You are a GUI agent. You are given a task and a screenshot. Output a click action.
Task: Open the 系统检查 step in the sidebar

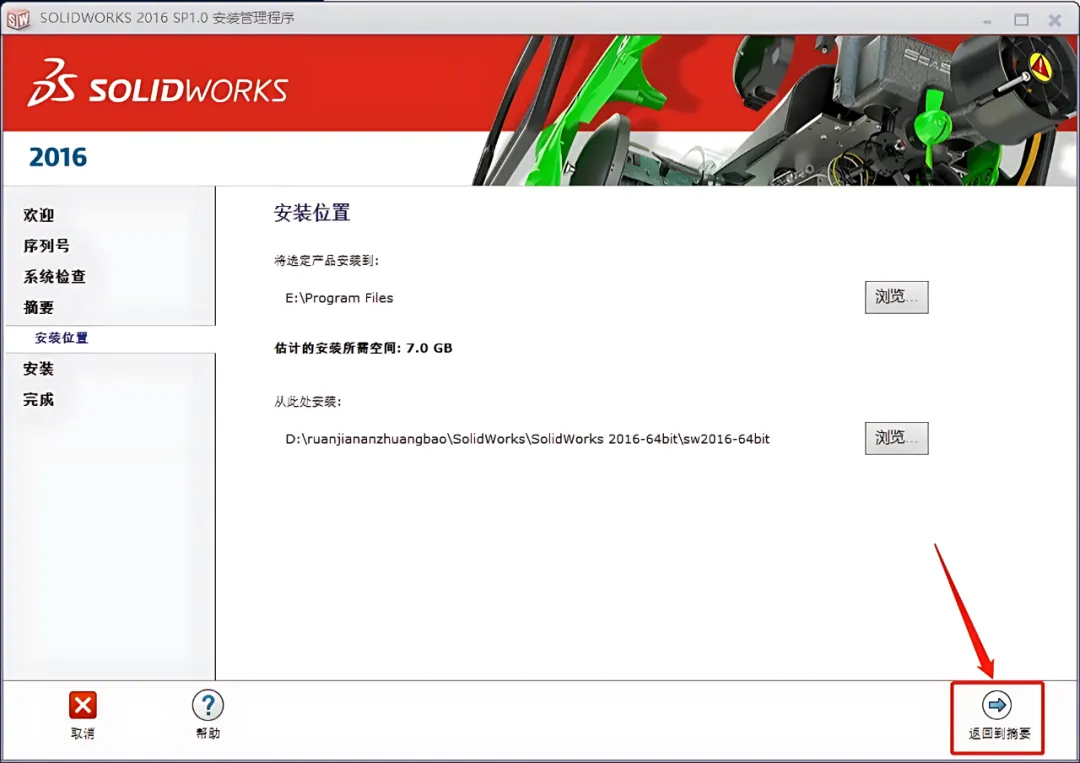(54, 277)
